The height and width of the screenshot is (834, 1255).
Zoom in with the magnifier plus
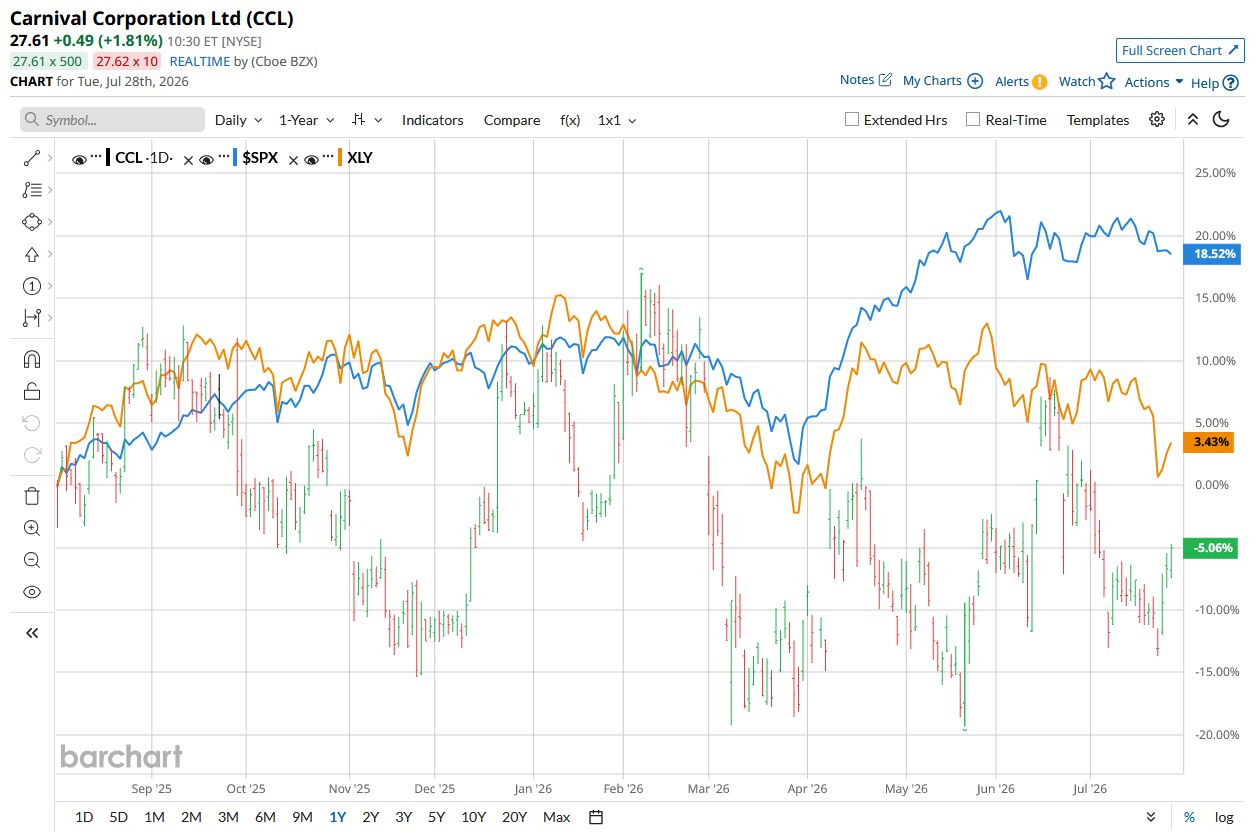tap(31, 528)
